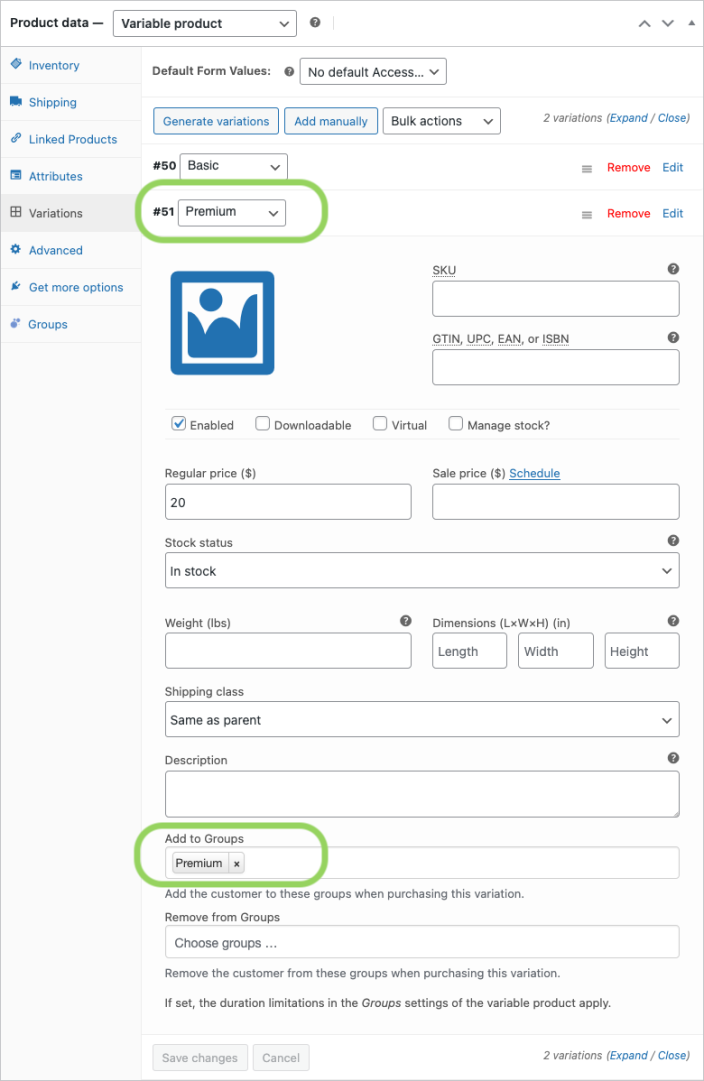Open the Stock status dropdown
Image resolution: width=704 pixels, height=1081 pixels.
[422, 571]
